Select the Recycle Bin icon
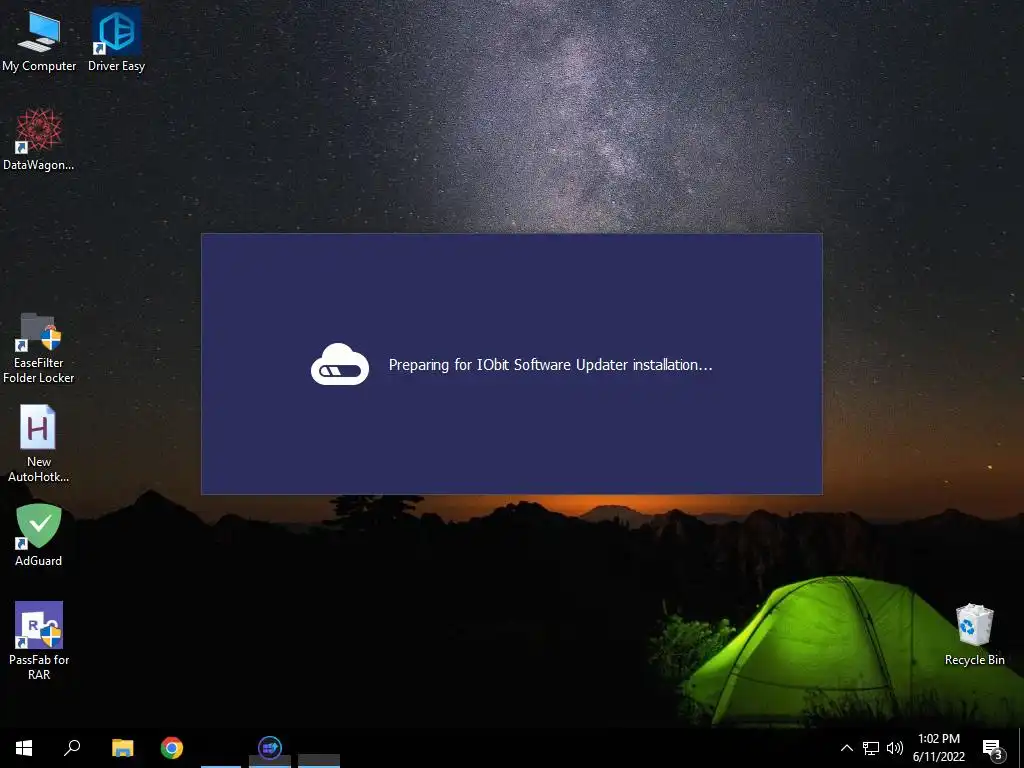 [x=974, y=634]
